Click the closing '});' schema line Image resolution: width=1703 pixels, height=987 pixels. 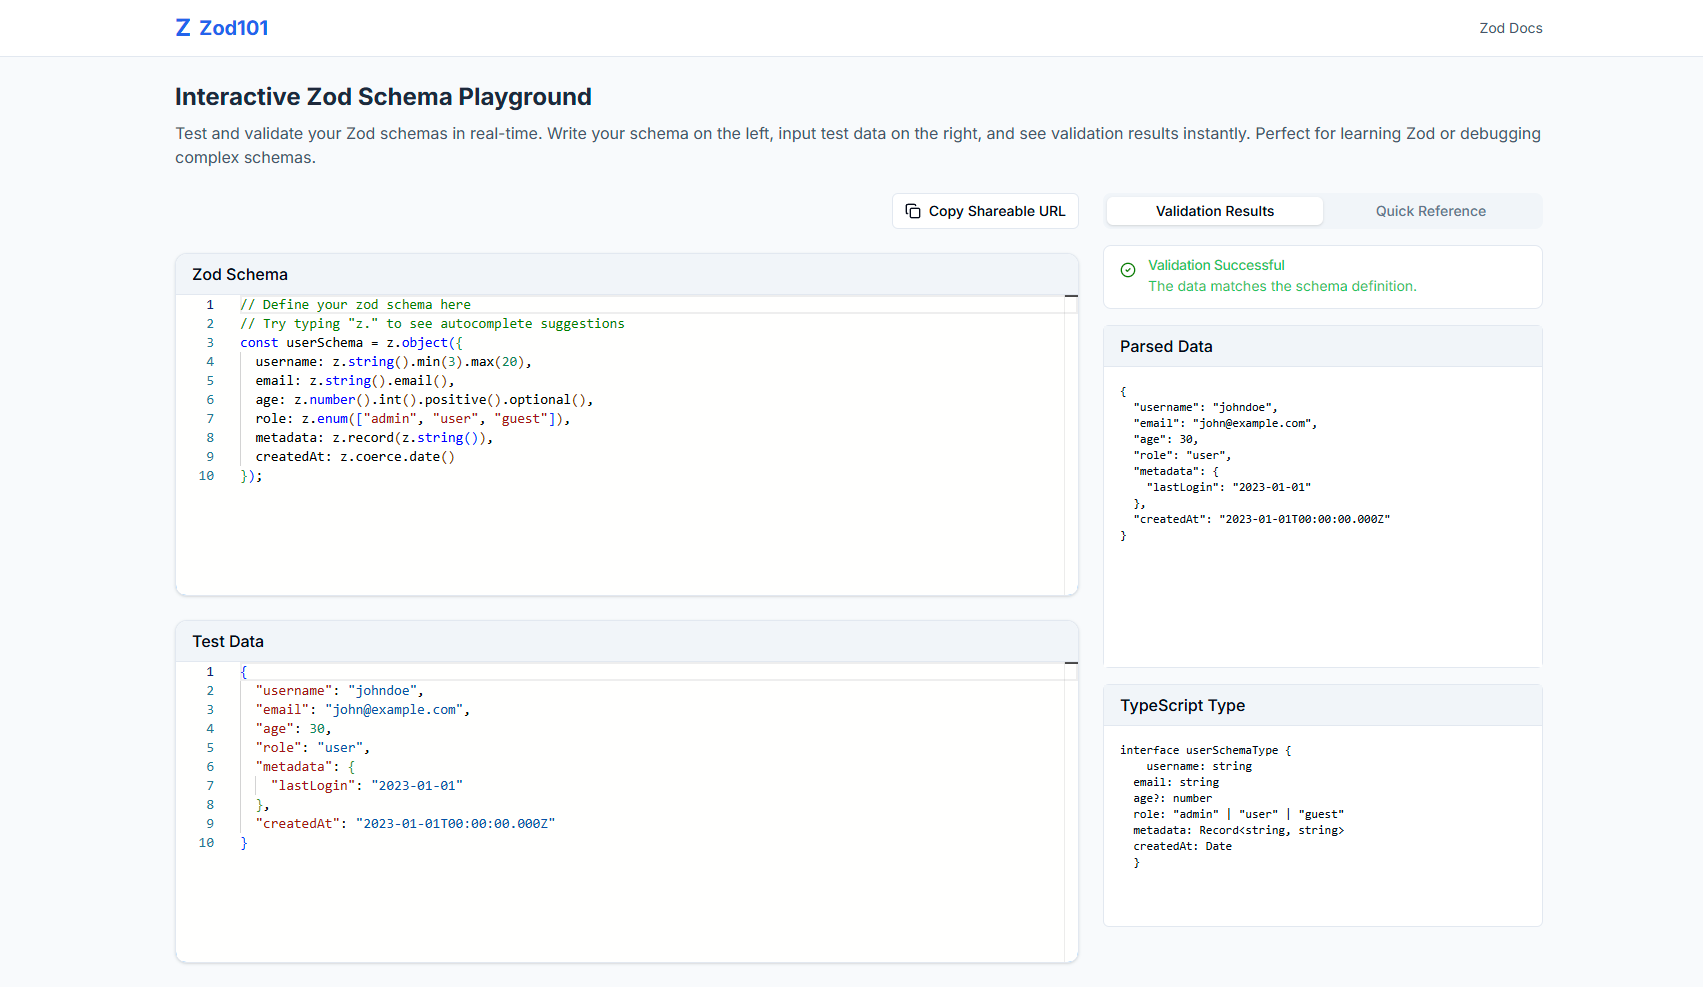pyautogui.click(x=251, y=476)
